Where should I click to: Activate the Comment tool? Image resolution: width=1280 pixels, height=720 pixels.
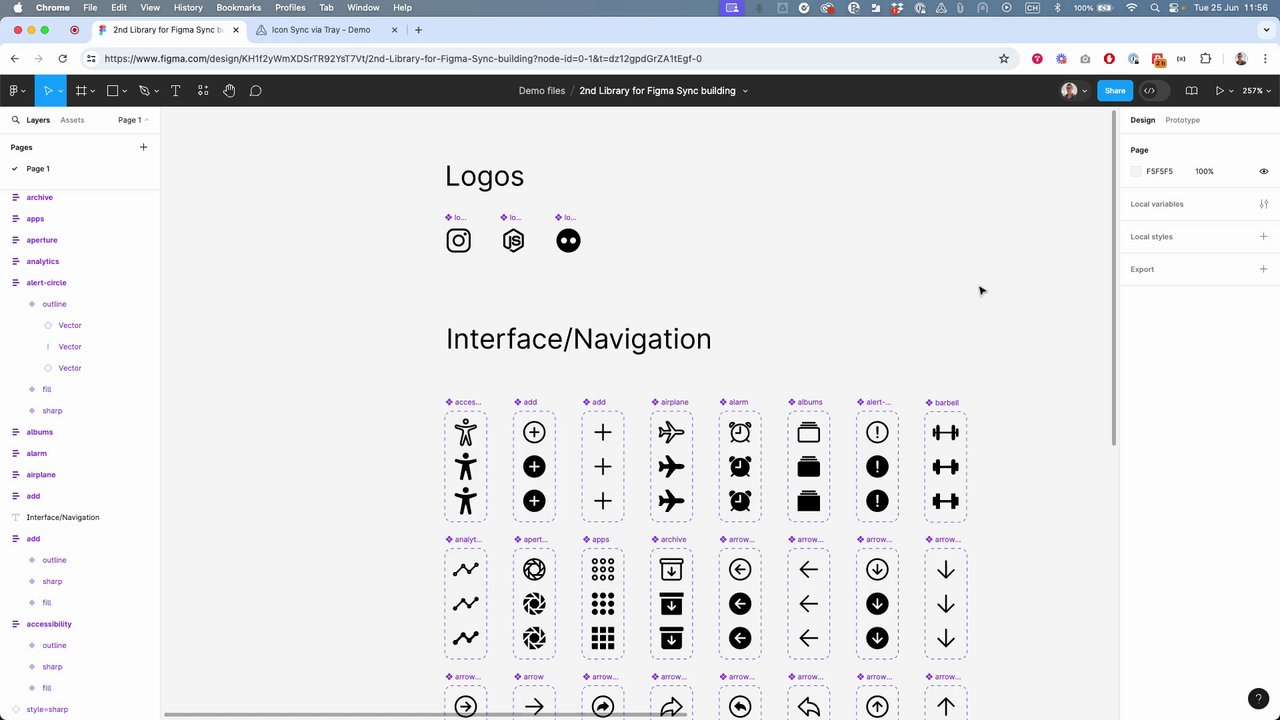coord(256,91)
